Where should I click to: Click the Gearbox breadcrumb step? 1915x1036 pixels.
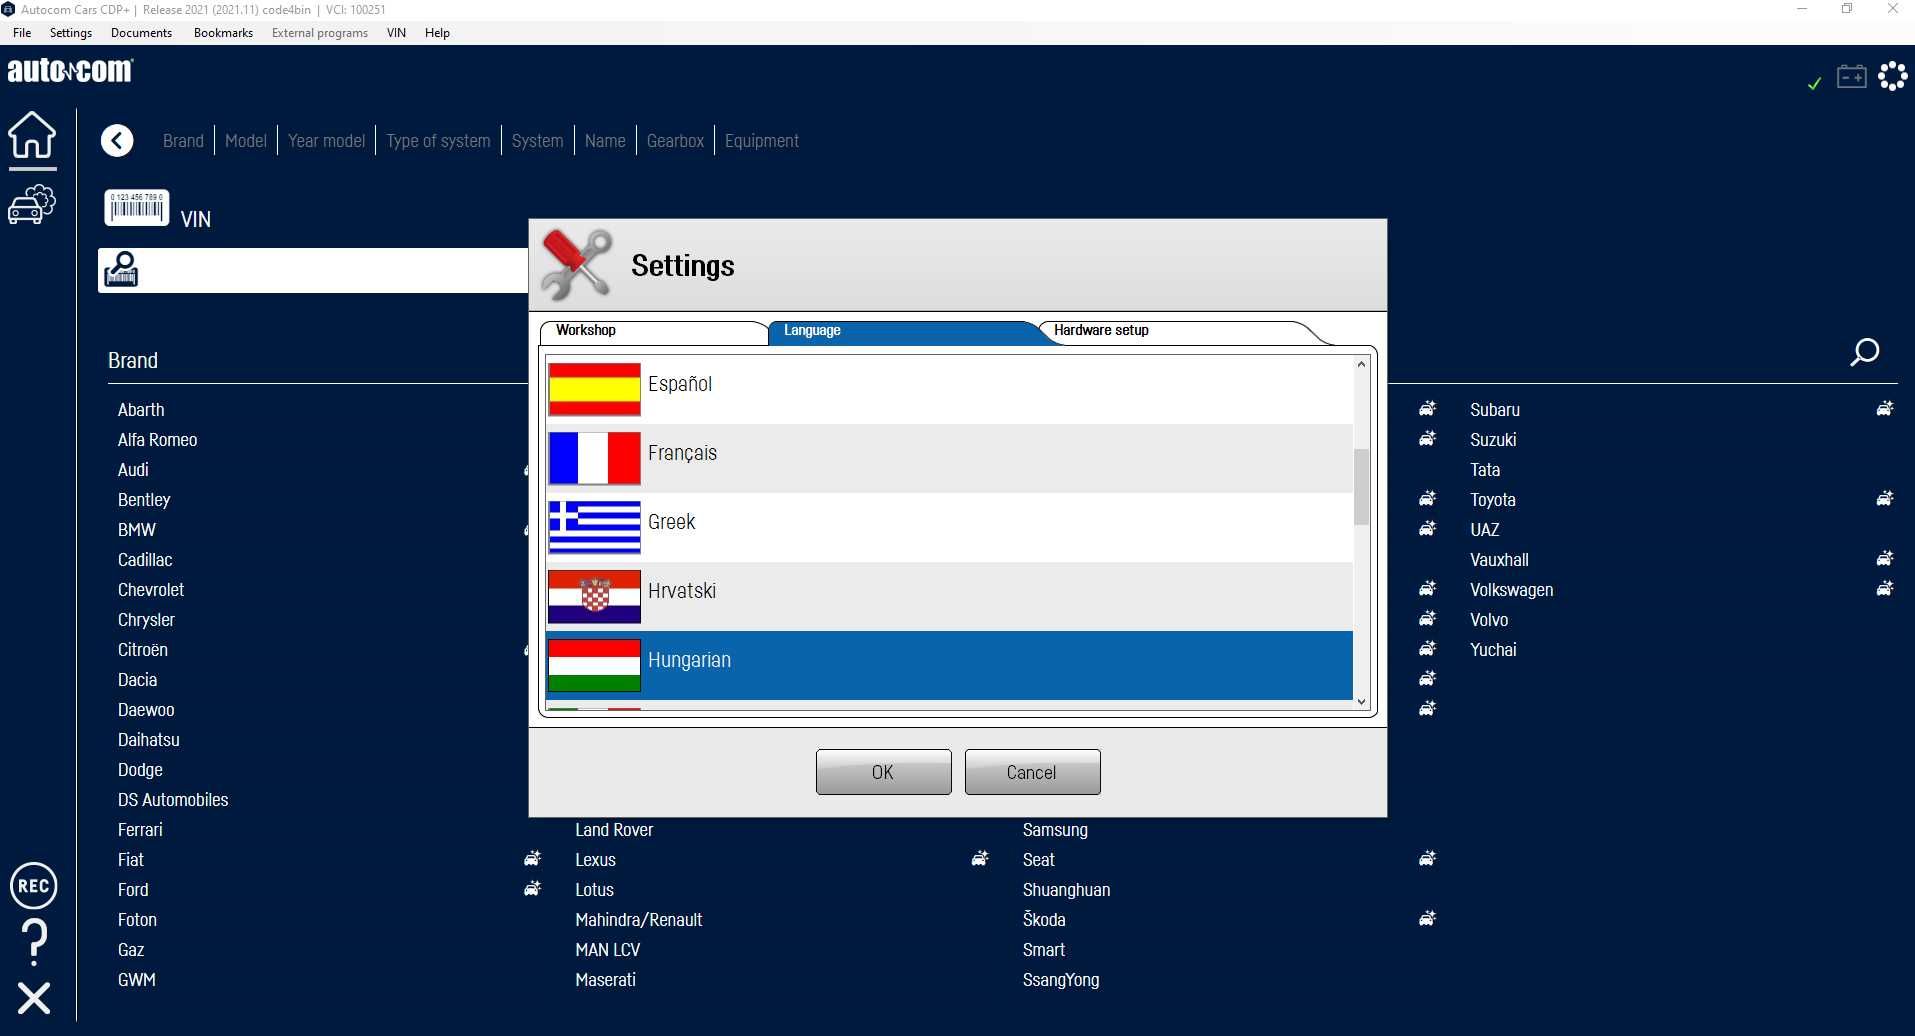(675, 141)
